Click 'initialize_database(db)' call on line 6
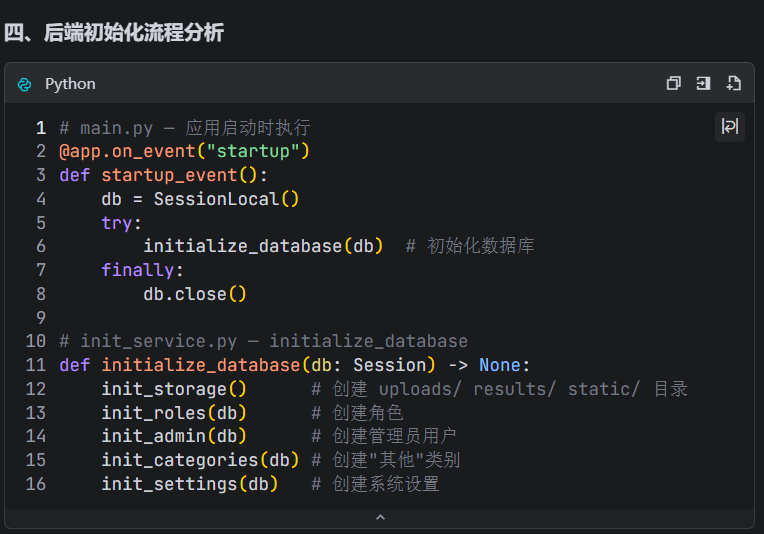 (263, 247)
